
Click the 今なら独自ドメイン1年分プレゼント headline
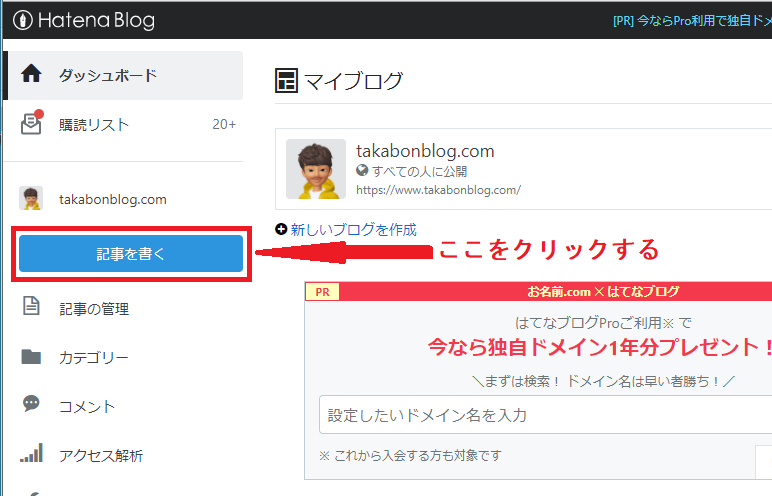599,347
